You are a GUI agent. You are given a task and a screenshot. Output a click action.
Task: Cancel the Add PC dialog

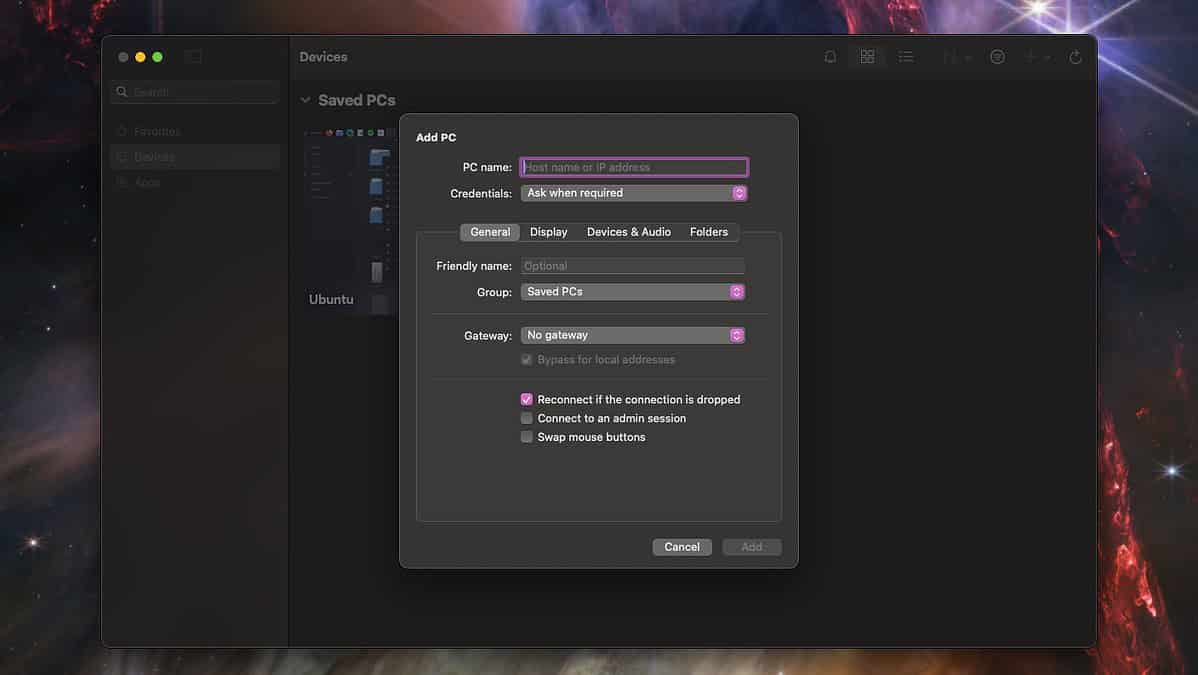[x=682, y=547]
